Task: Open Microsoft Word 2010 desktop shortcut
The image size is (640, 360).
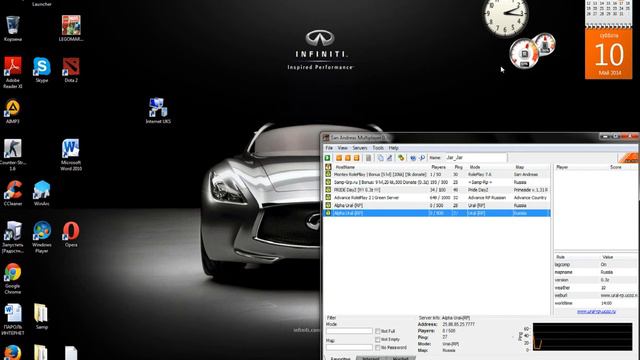Action: coord(71,155)
